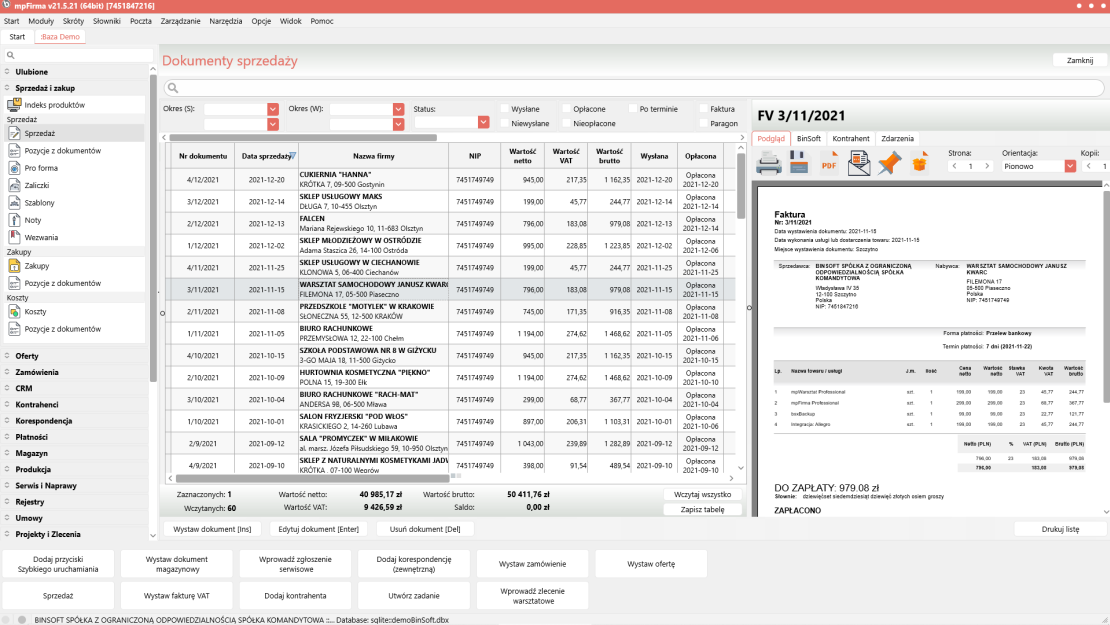This screenshot has width=1110, height=625.
Task: Decrease the Kopii copies count
Action: tap(1089, 166)
